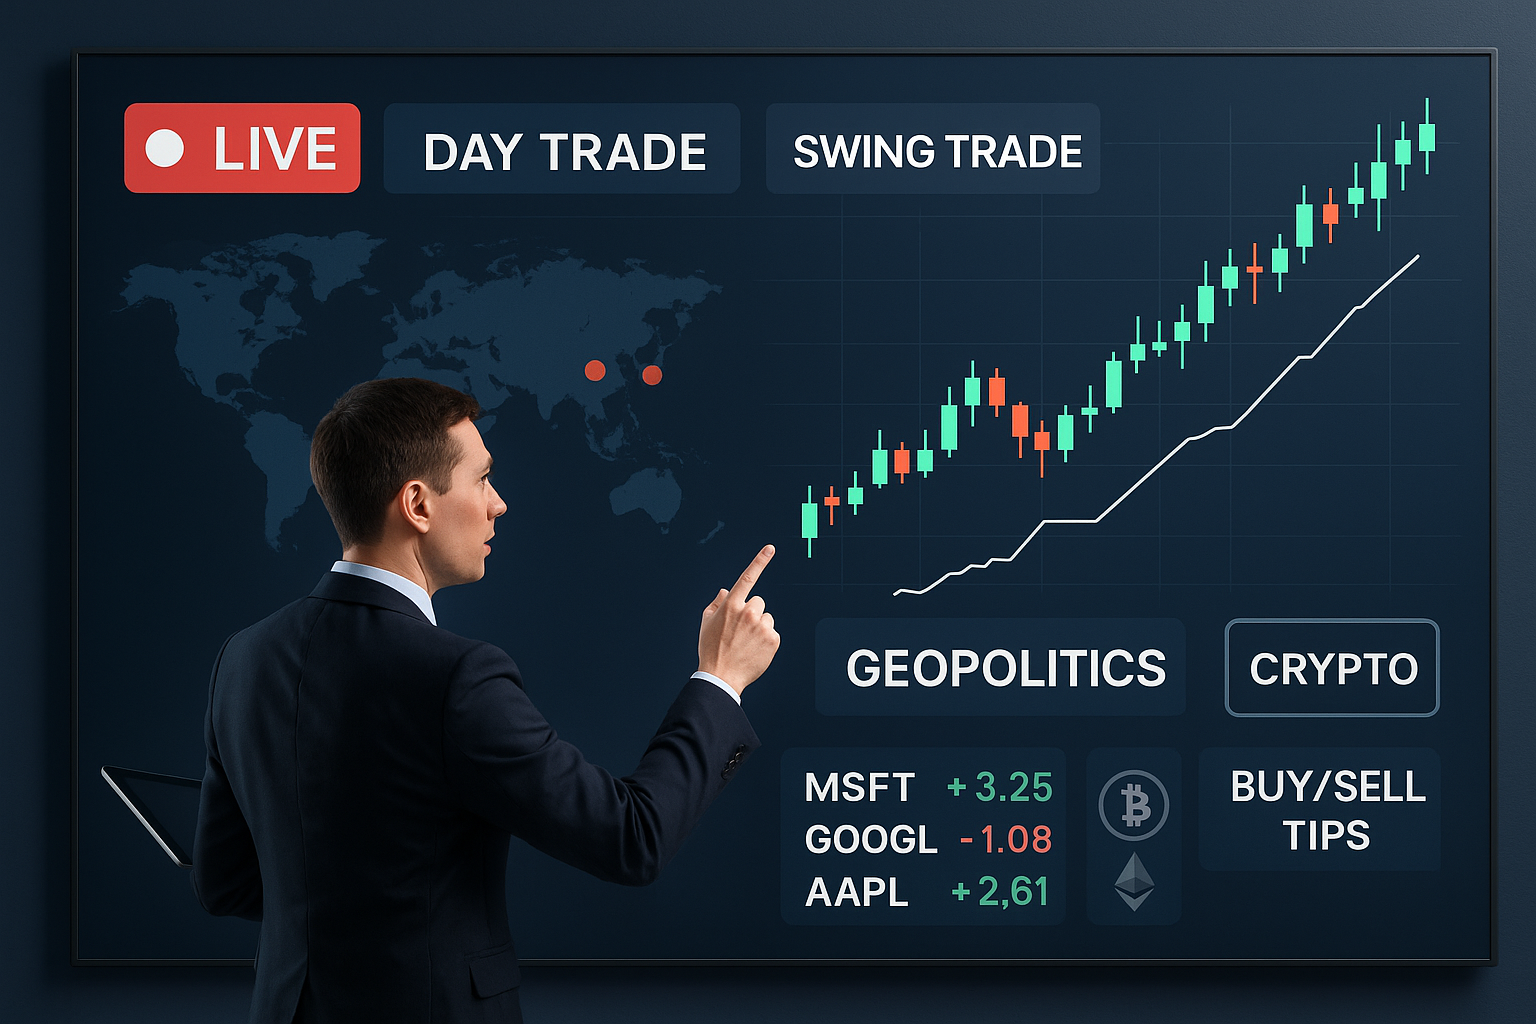This screenshot has height=1024, width=1536.
Task: Click the first green candlestick on chart
Action: [810, 520]
